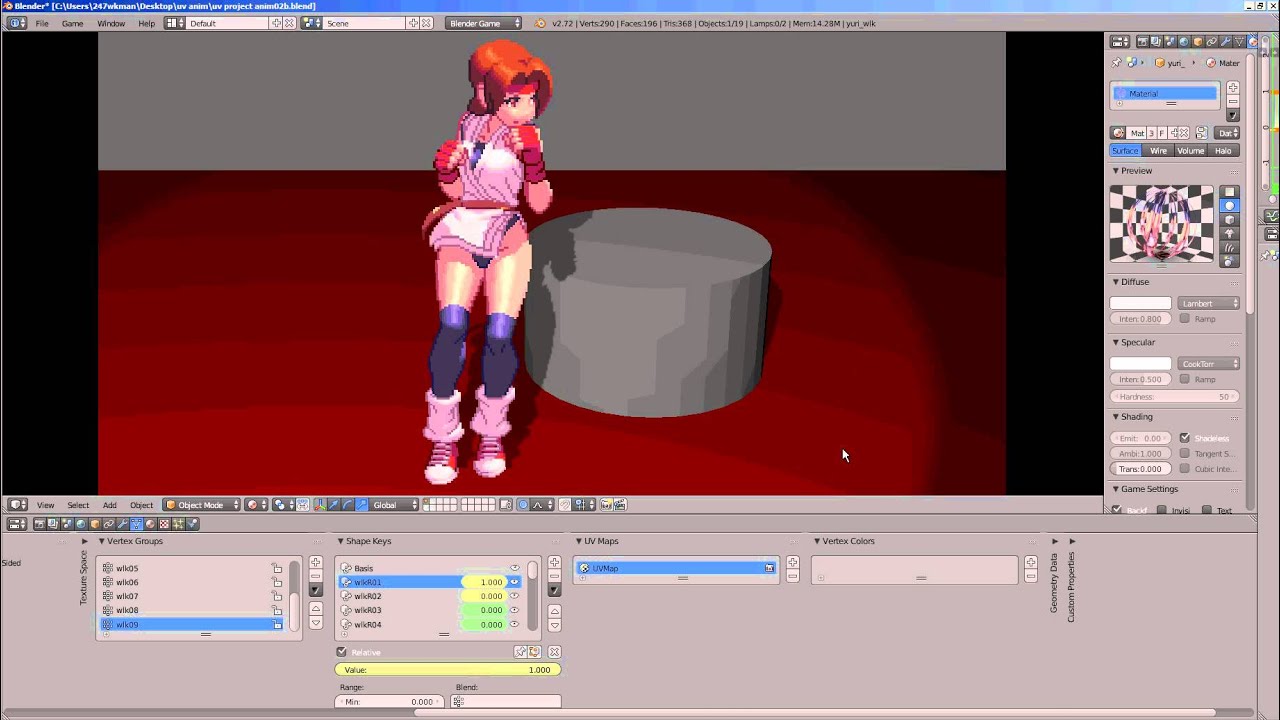
Task: Add a new vertex group
Action: [315, 562]
